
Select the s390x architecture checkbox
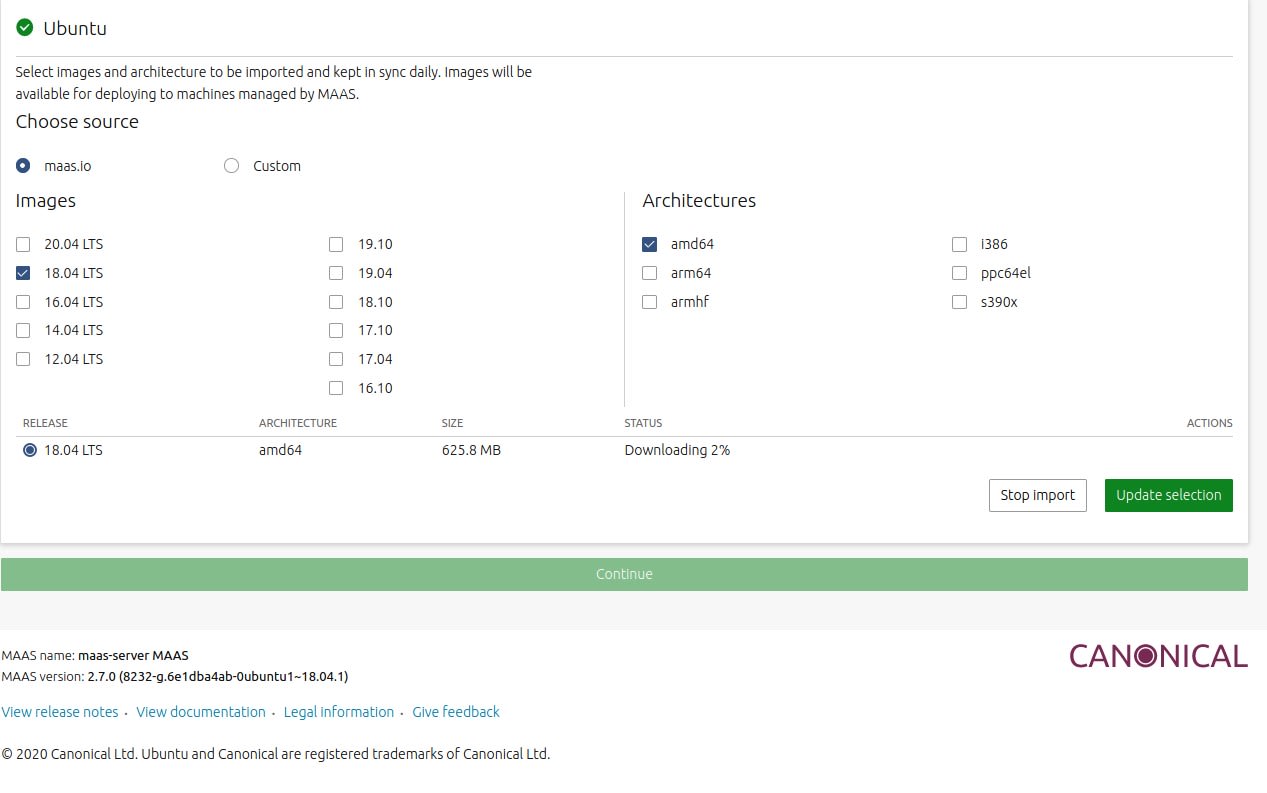pos(960,302)
